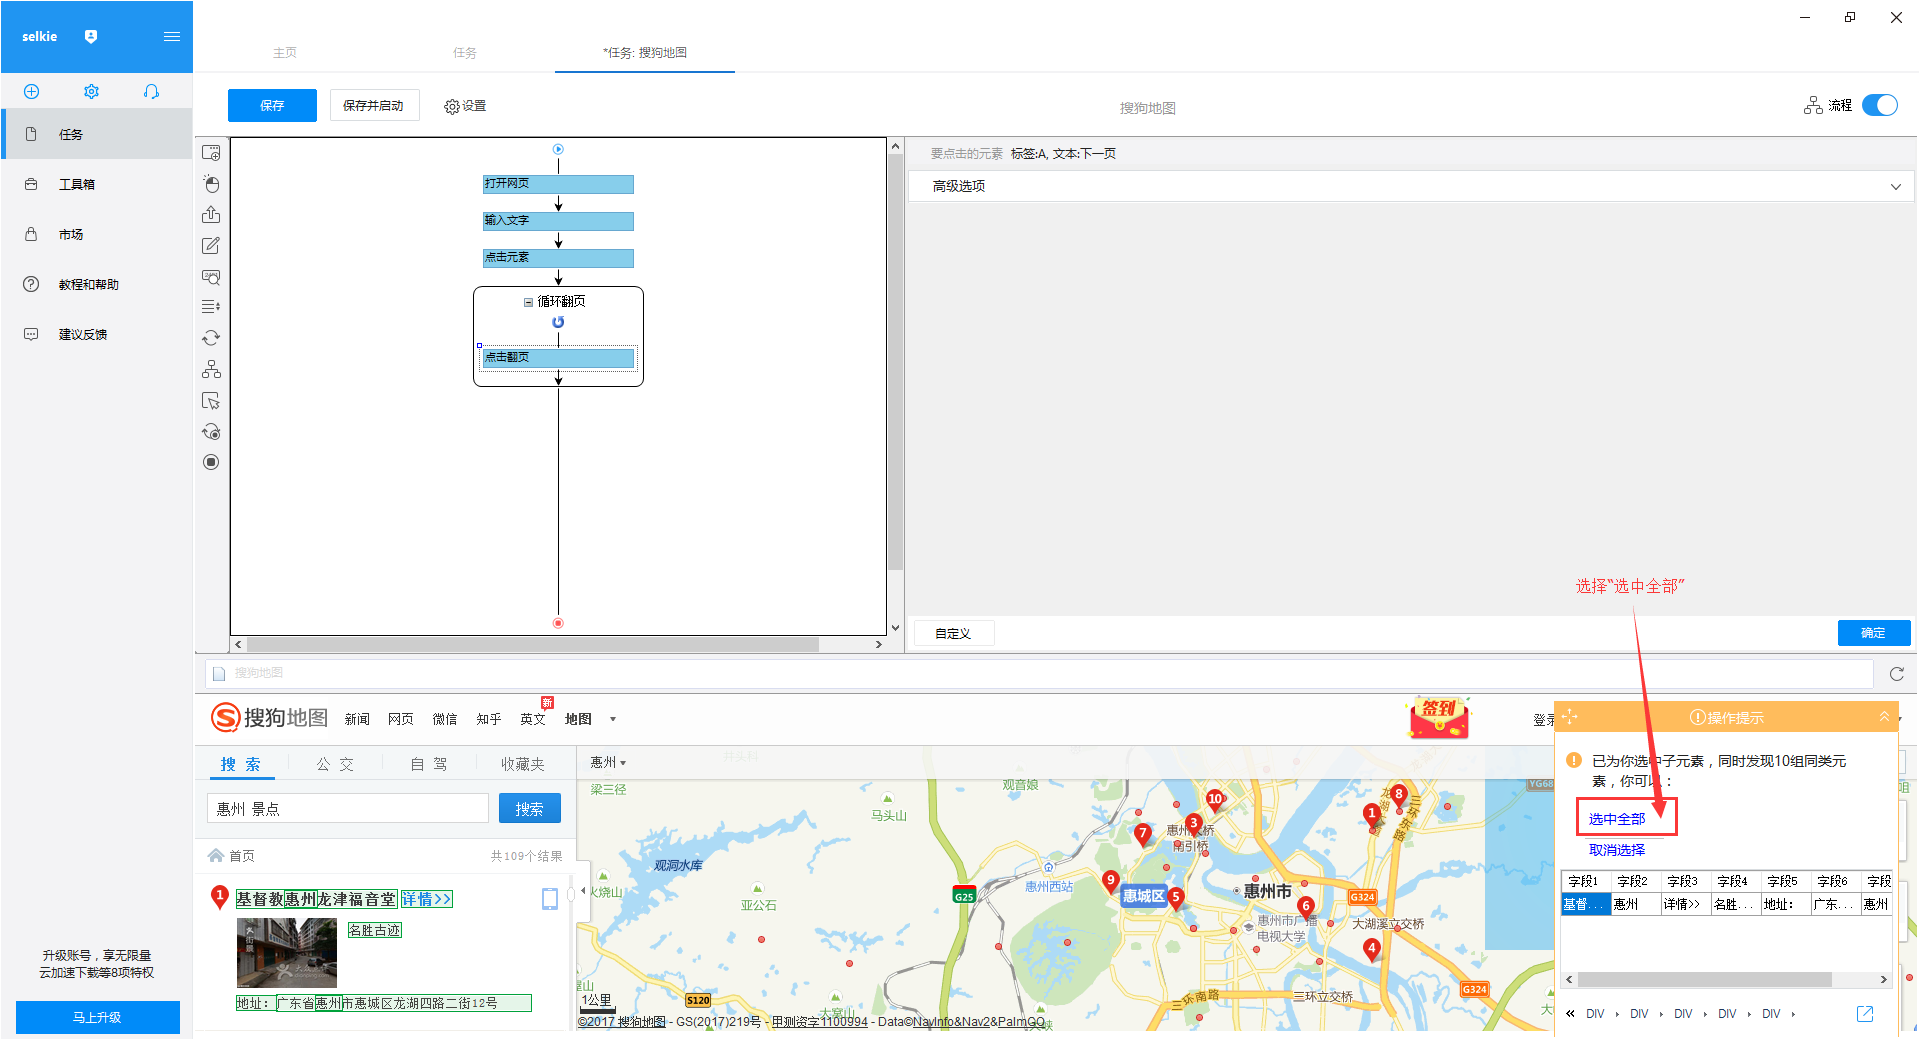Click the double-left arrow before the DIV breadcrumb

pos(1570,1014)
